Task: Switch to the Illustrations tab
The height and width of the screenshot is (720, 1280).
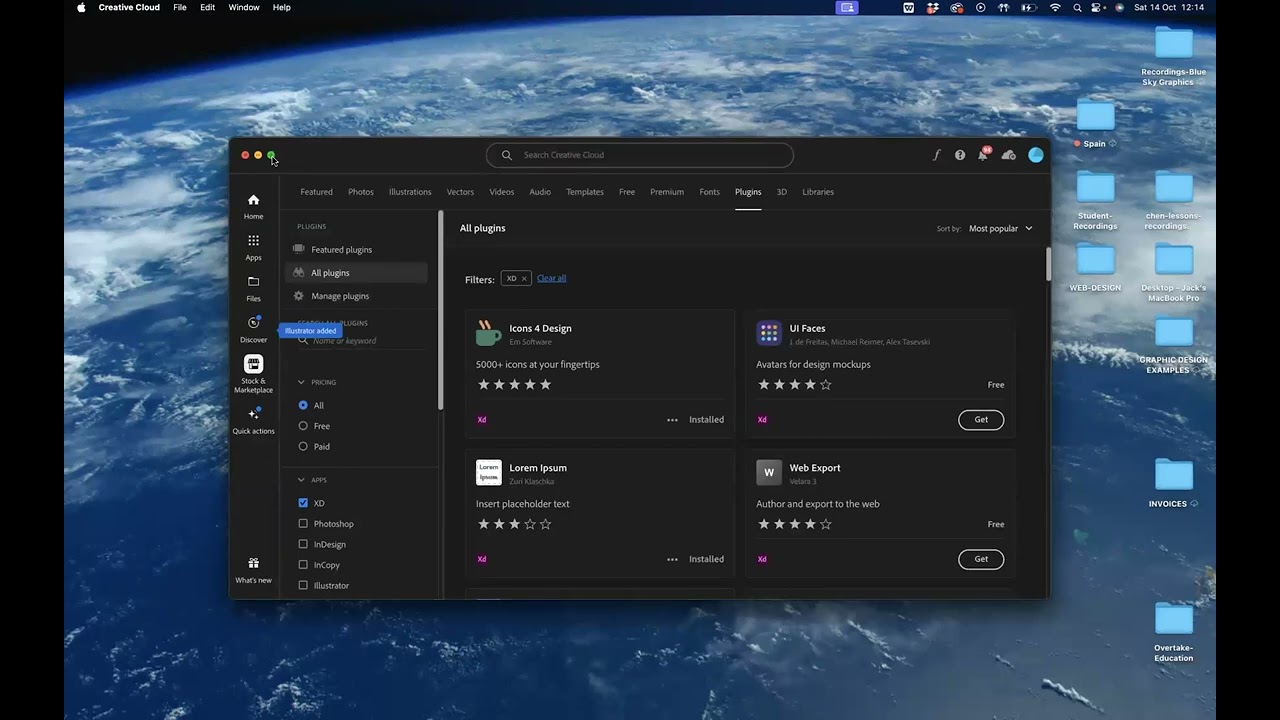Action: pyautogui.click(x=410, y=192)
